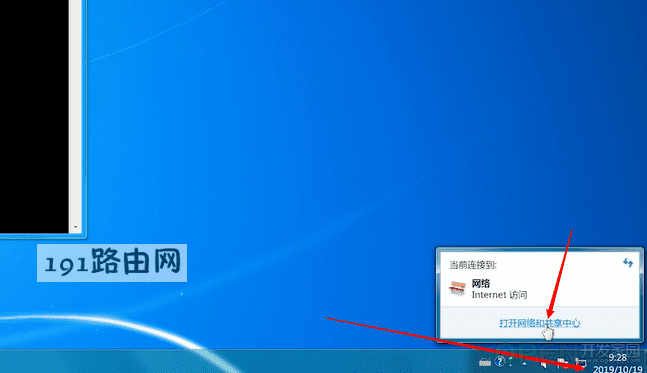Select the 网络 connection park bench icon
The width and height of the screenshot is (647, 373).
(x=457, y=288)
